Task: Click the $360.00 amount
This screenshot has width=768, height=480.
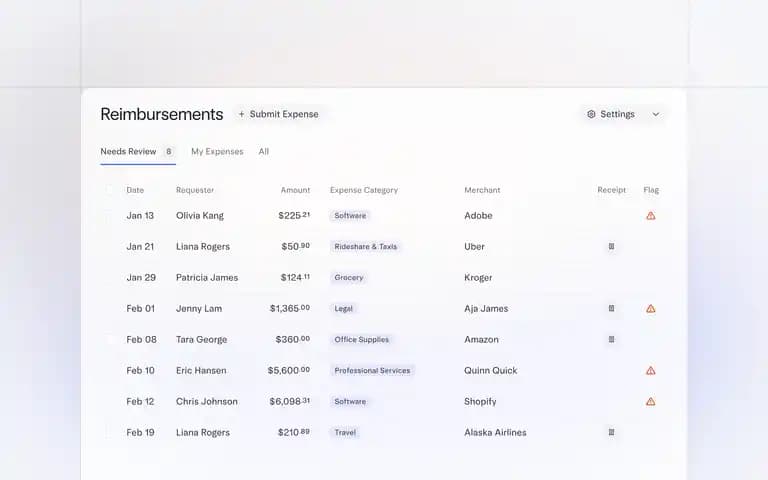Action: (292, 339)
